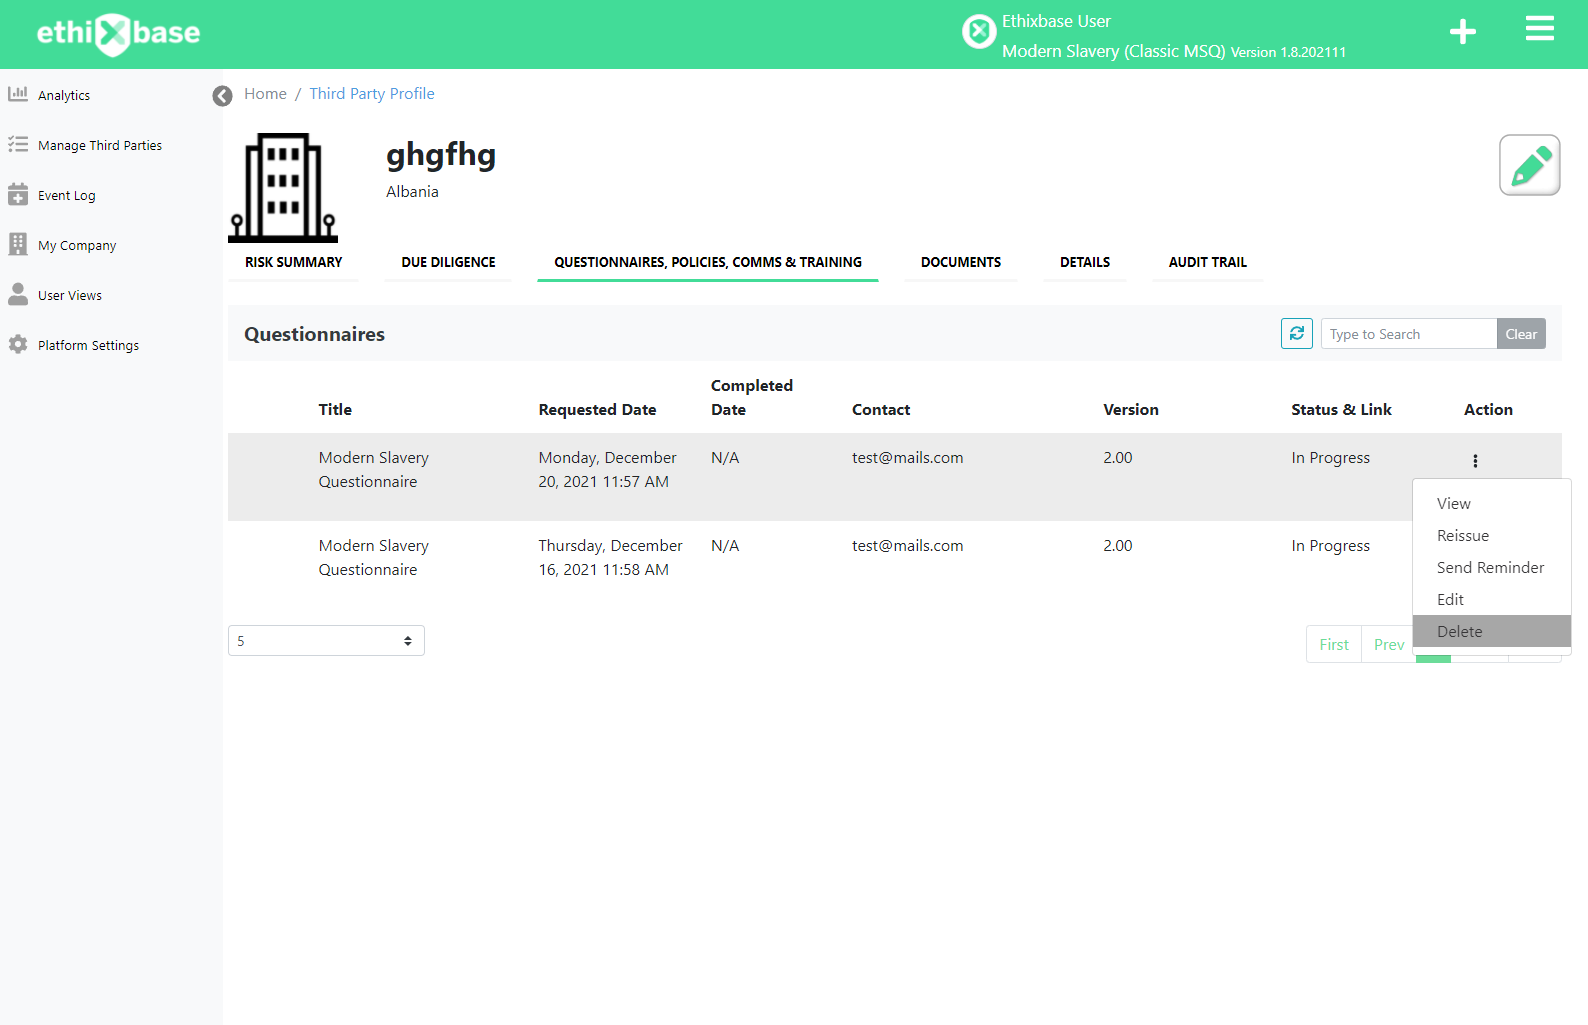Open Manage Third Parties in sidebar

click(x=100, y=145)
